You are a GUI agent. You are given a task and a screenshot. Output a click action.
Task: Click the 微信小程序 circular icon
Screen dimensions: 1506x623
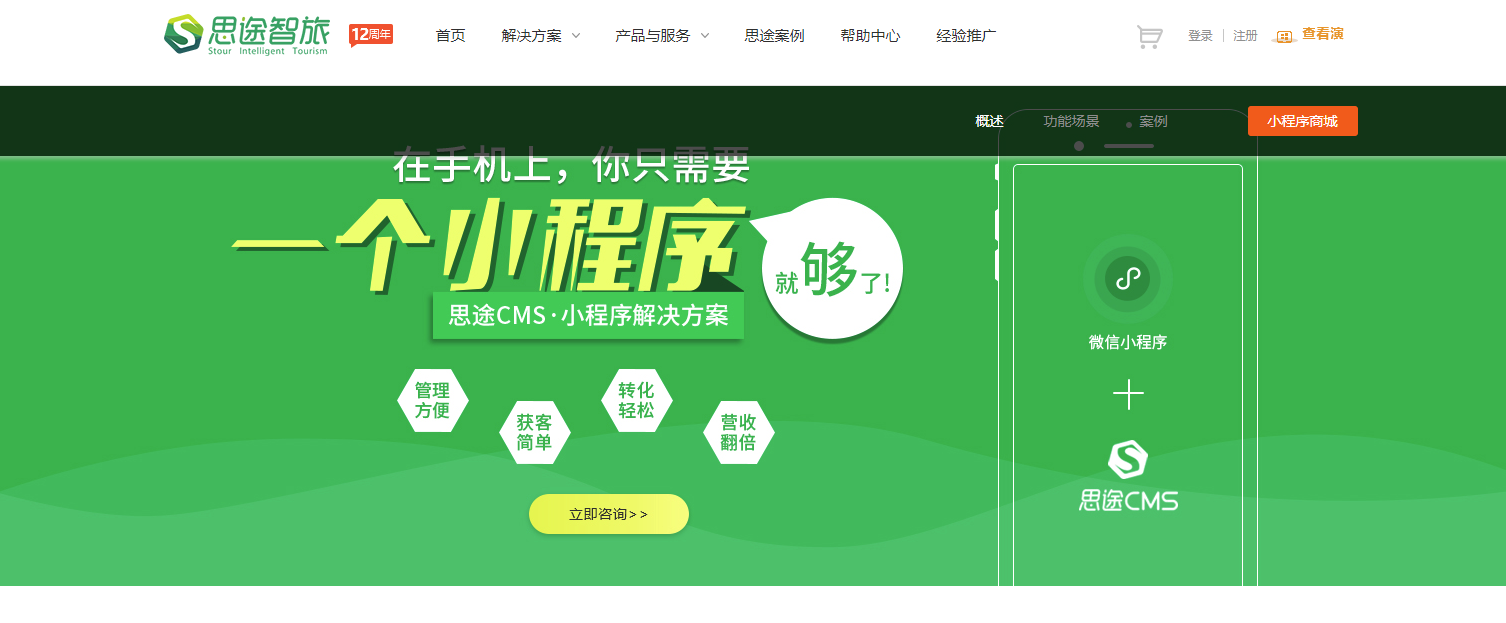tap(1127, 279)
